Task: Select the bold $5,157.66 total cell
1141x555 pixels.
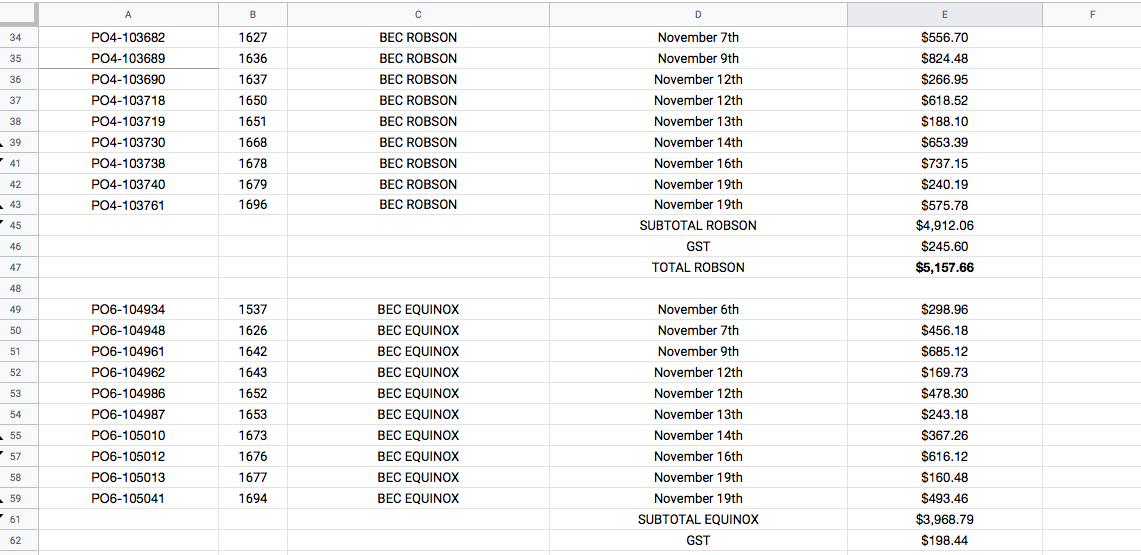Action: tap(944, 268)
